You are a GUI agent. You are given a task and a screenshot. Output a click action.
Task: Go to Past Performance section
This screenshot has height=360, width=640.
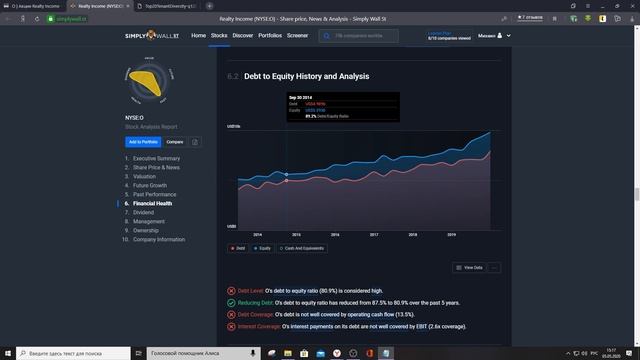coord(154,194)
